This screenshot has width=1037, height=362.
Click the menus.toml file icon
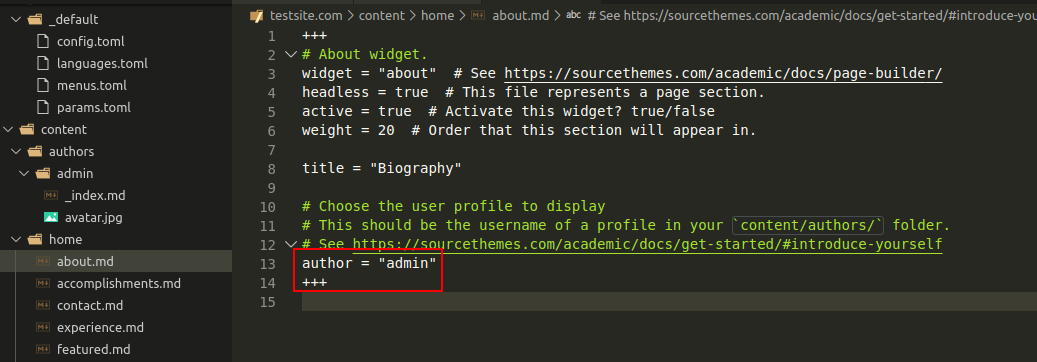click(43, 85)
